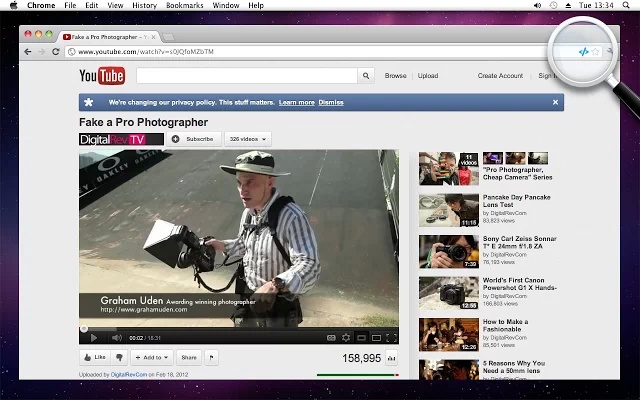The height and width of the screenshot is (400, 640).
Task: Open the Pro Photographer Cheap Camera series thumbnail
Action: (x=449, y=169)
